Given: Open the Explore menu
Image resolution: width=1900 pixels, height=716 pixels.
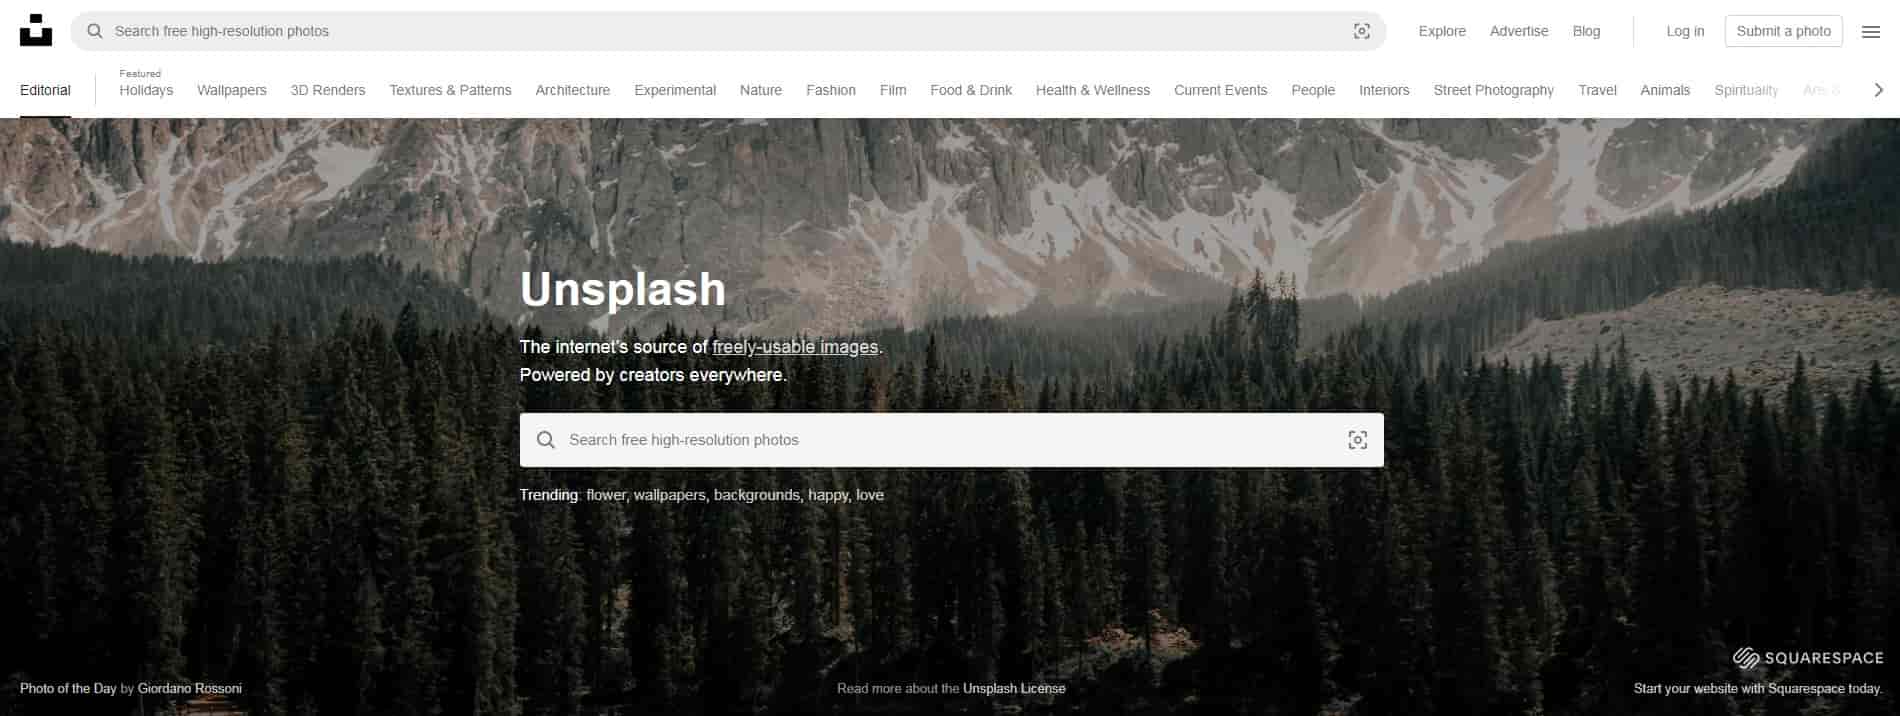Looking at the screenshot, I should pyautogui.click(x=1442, y=31).
